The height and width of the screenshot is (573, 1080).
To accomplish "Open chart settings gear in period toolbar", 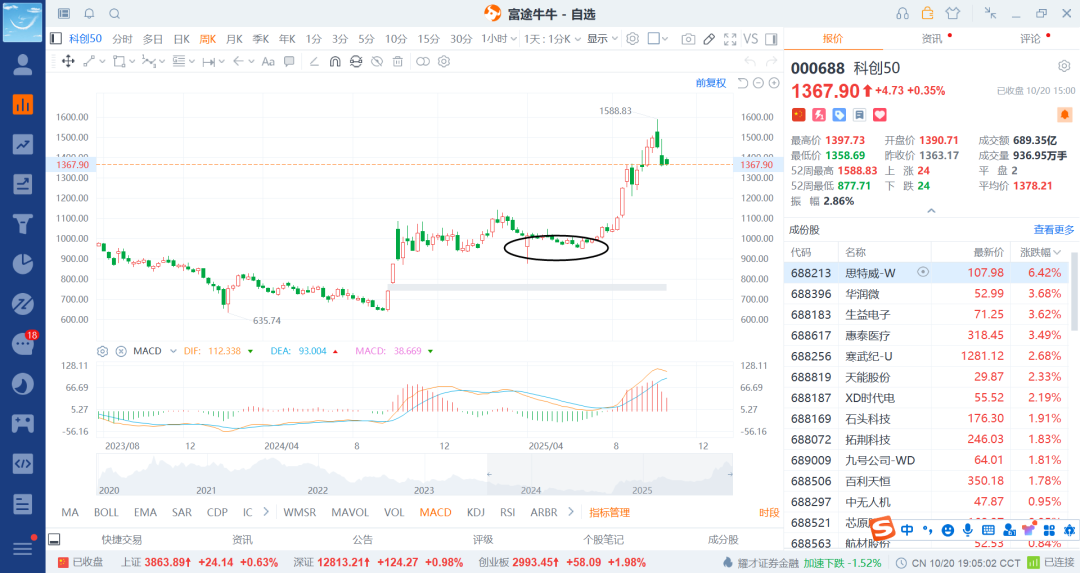I will (x=632, y=39).
